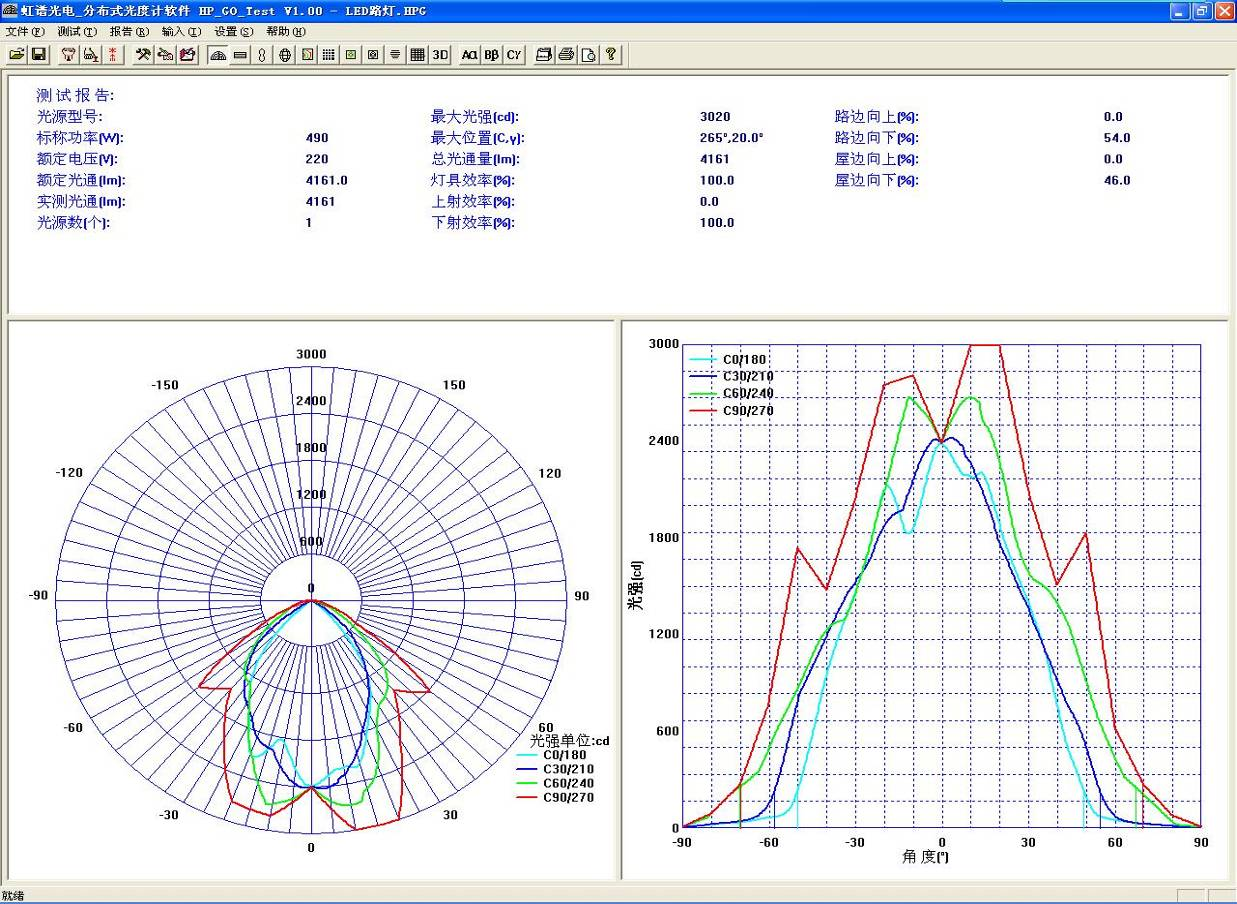Select the polar curve view icon

coord(218,55)
